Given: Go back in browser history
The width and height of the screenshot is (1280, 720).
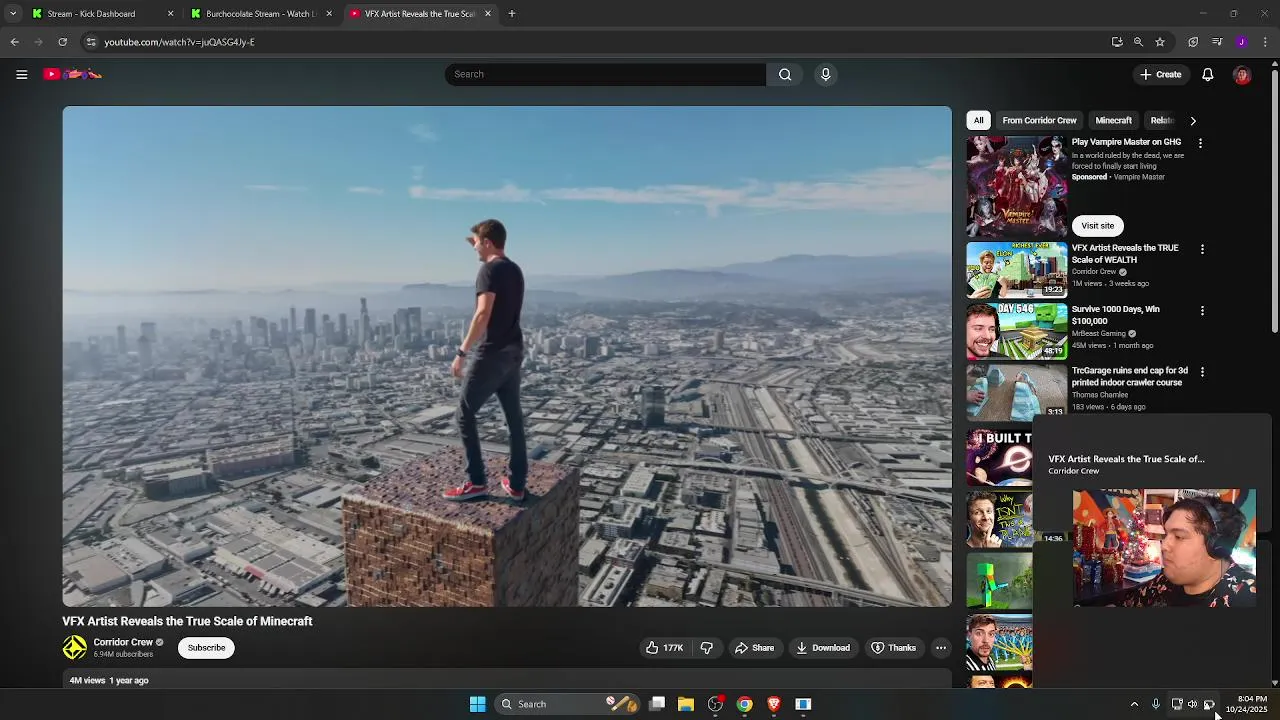Looking at the screenshot, I should tap(14, 42).
